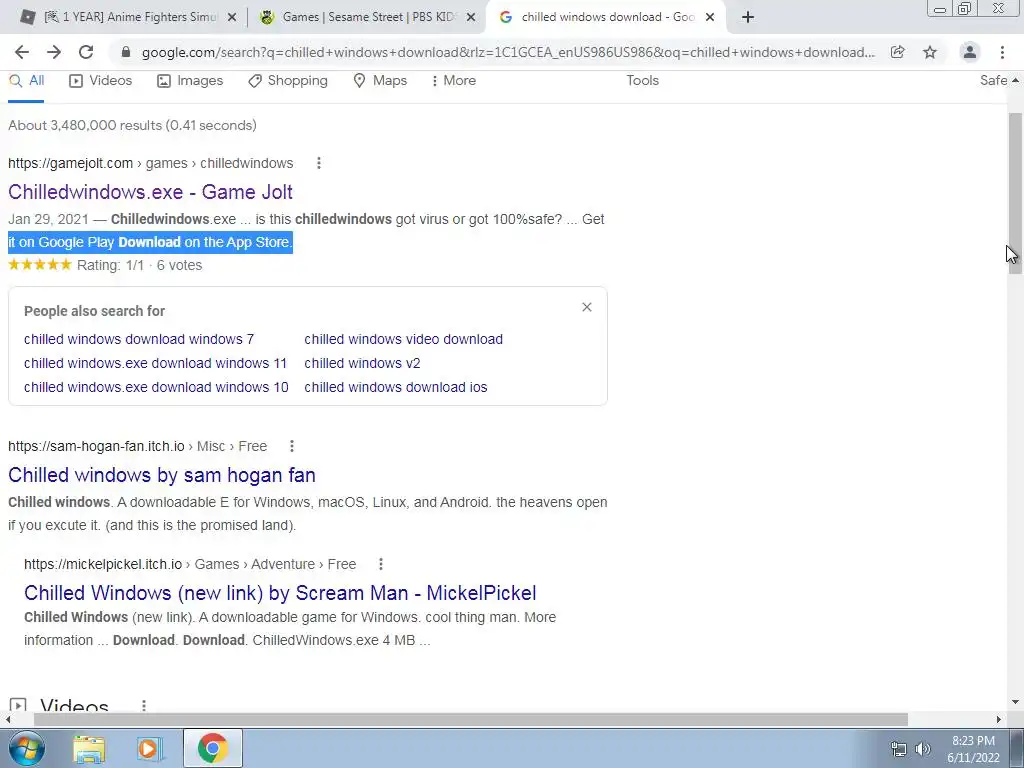Close the Sesame Street PBS Kids tab
Image resolution: width=1024 pixels, height=768 pixels.
[x=471, y=18]
